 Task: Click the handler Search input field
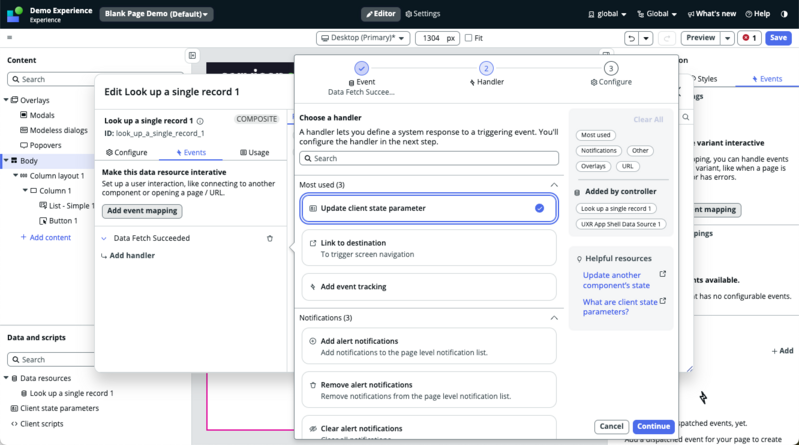429,159
